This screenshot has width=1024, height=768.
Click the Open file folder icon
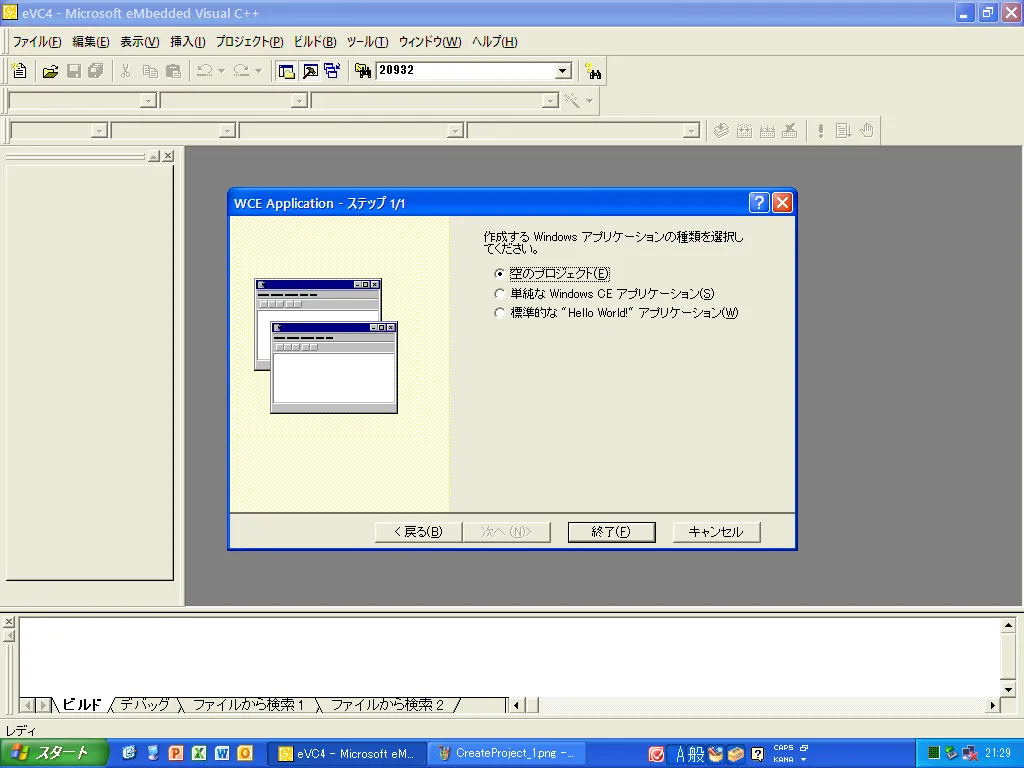tap(50, 71)
